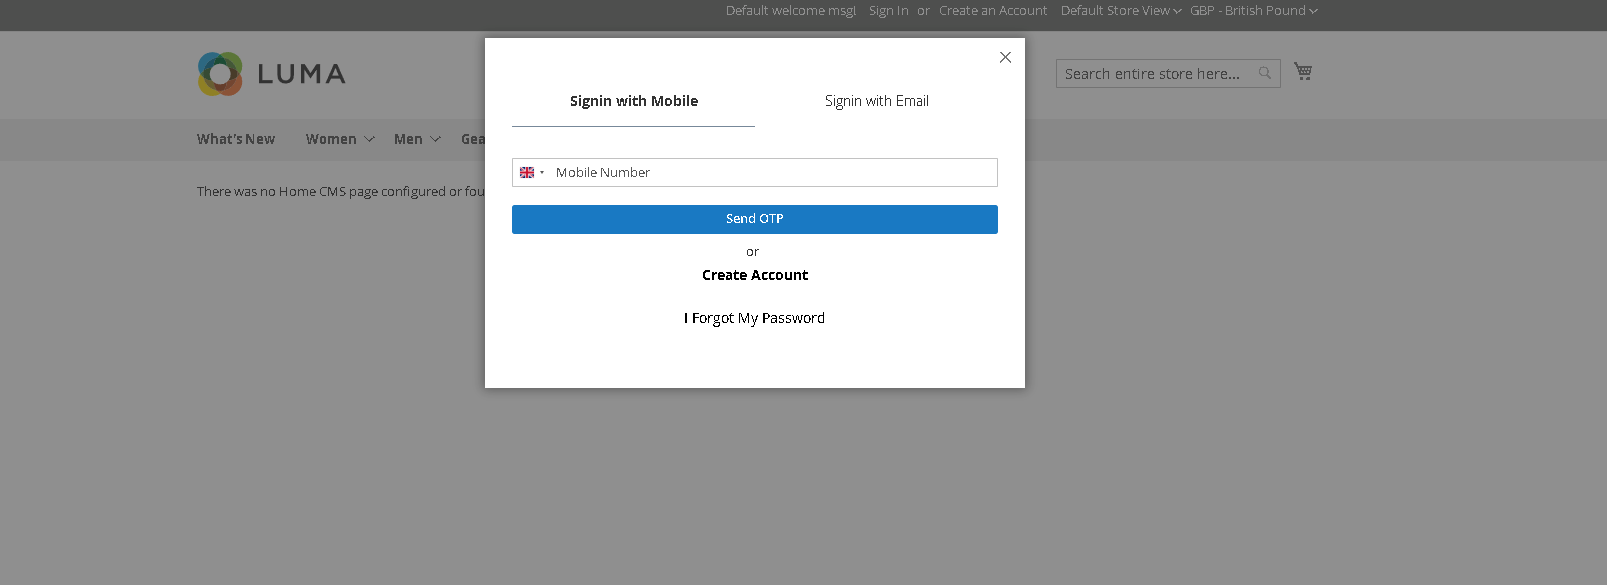The image size is (1607, 585).
Task: Click Create Account in the popup
Action: click(x=754, y=275)
